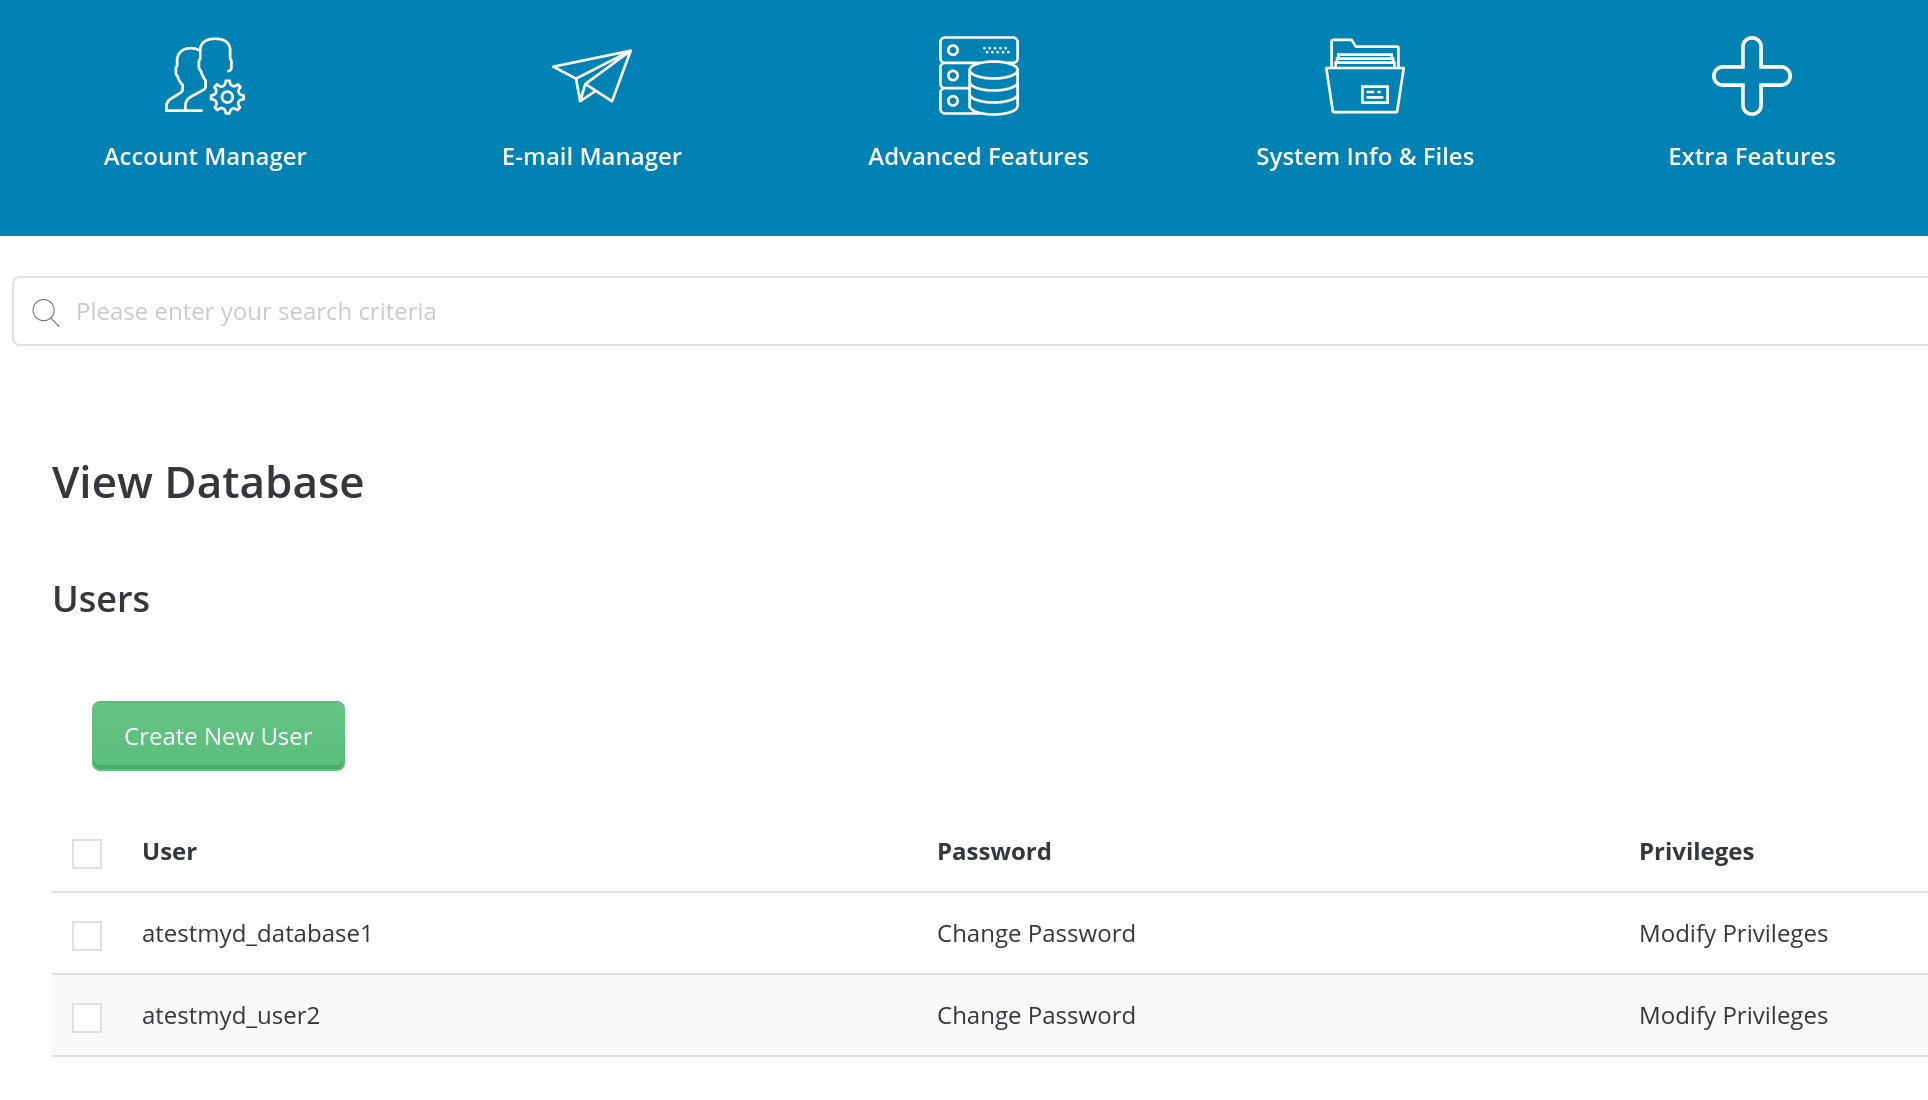Image resolution: width=1928 pixels, height=1100 pixels.
Task: Click the magnifier icon in search bar
Action: 46,313
